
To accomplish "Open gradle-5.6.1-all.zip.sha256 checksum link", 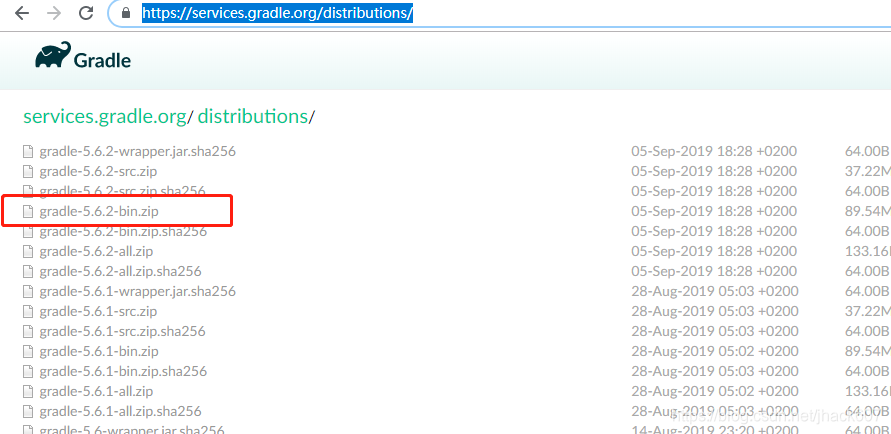I will point(120,411).
